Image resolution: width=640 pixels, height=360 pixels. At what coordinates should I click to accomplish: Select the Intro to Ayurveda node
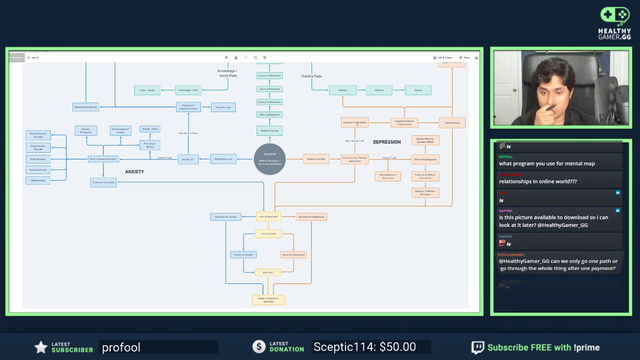pyautogui.click(x=268, y=217)
